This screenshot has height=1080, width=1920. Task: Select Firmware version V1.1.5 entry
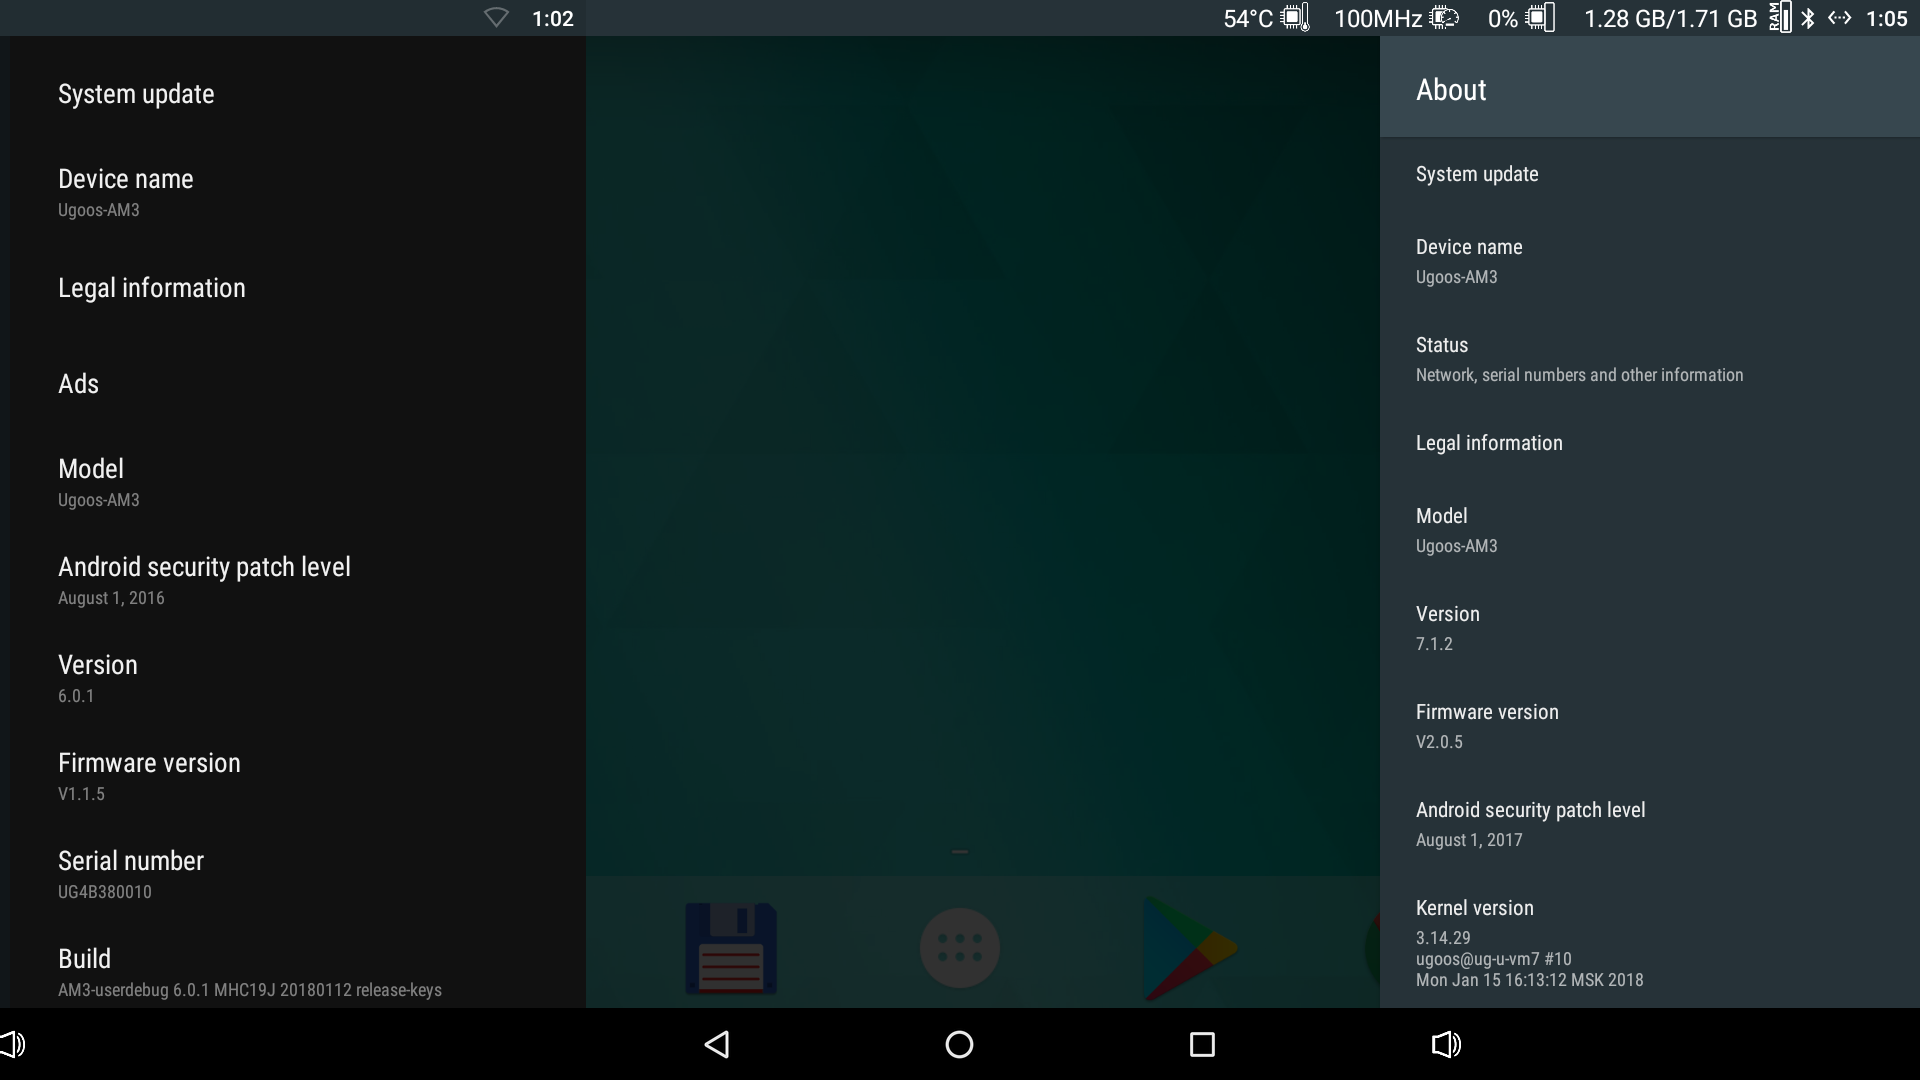tap(297, 776)
